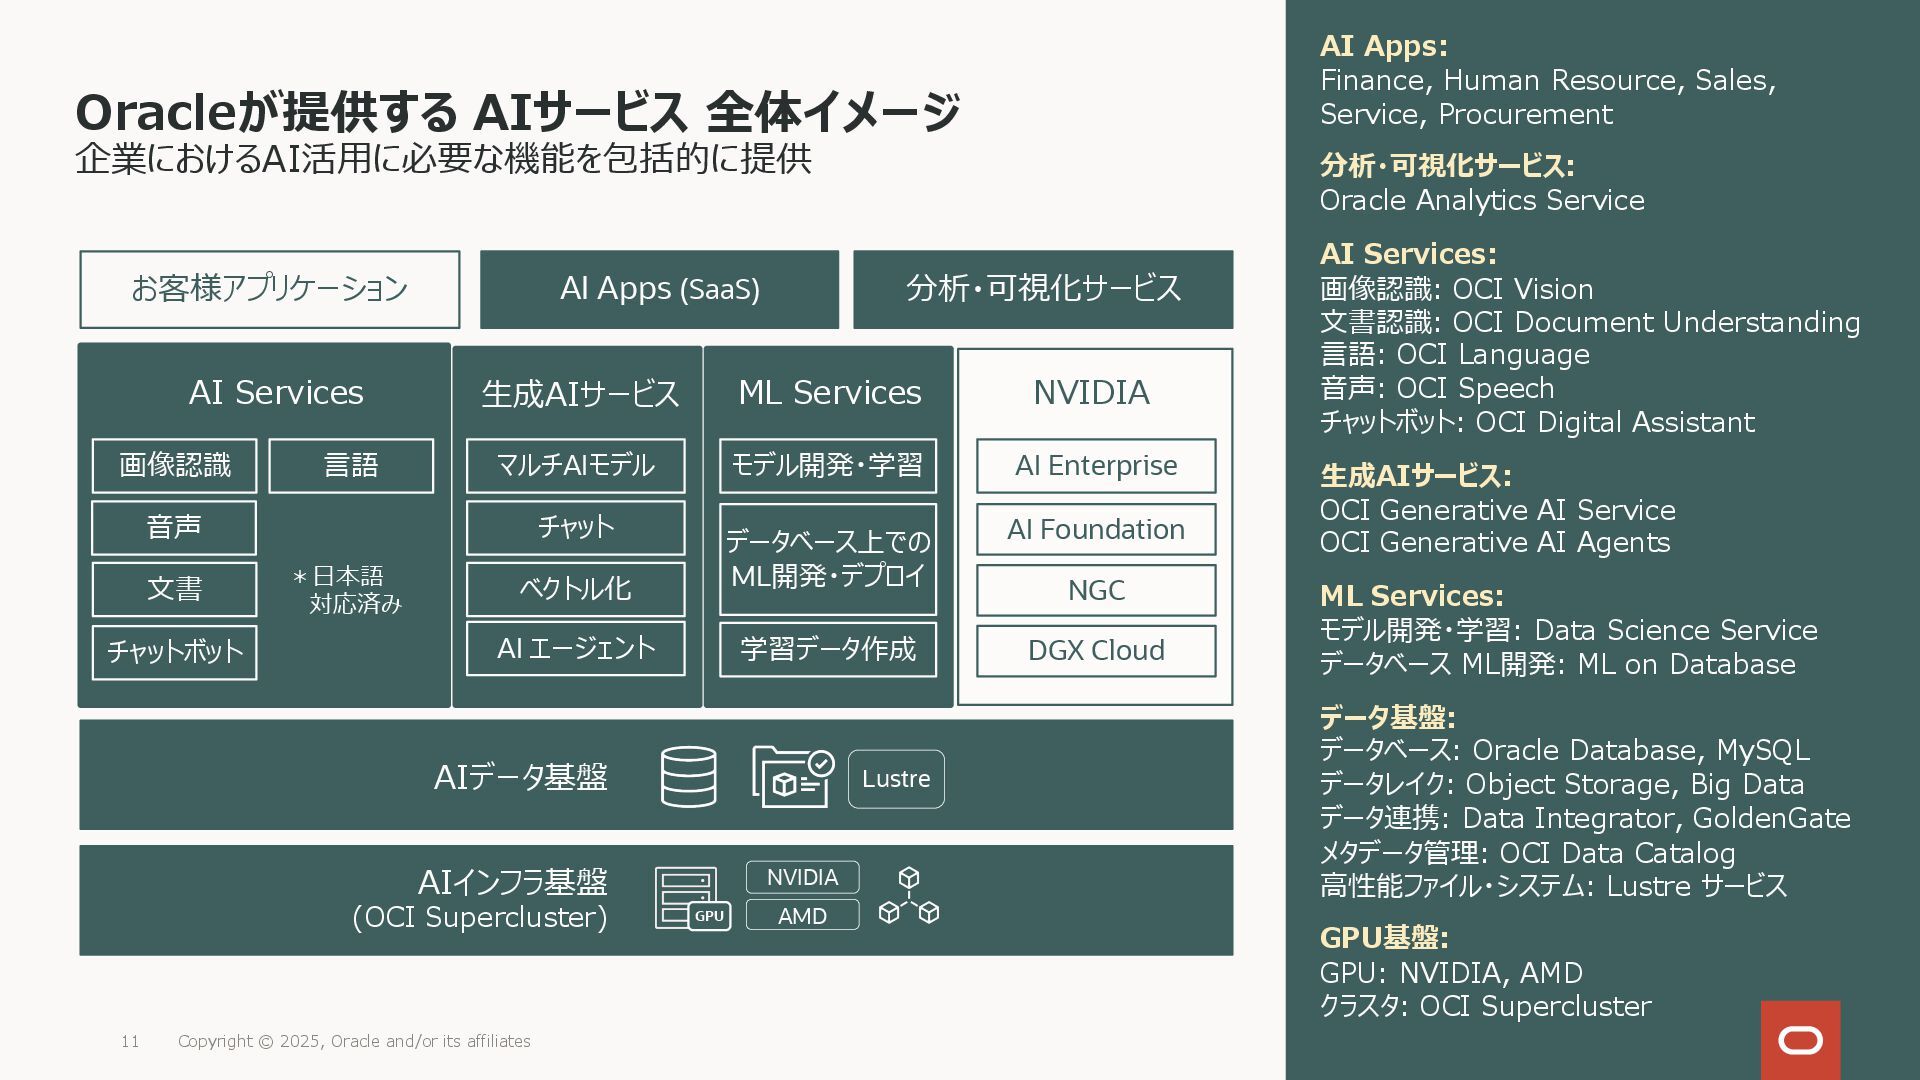Select データベース上でのML開発・デプロイ box

[828, 559]
